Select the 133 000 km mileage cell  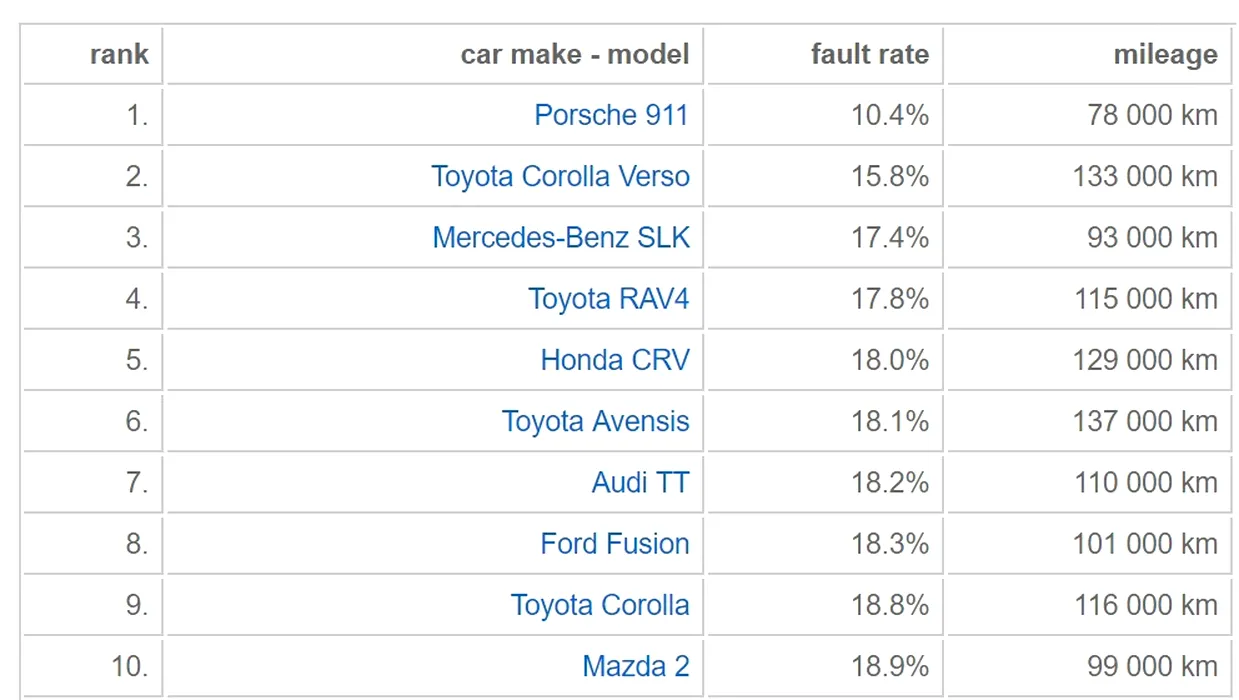click(1089, 176)
